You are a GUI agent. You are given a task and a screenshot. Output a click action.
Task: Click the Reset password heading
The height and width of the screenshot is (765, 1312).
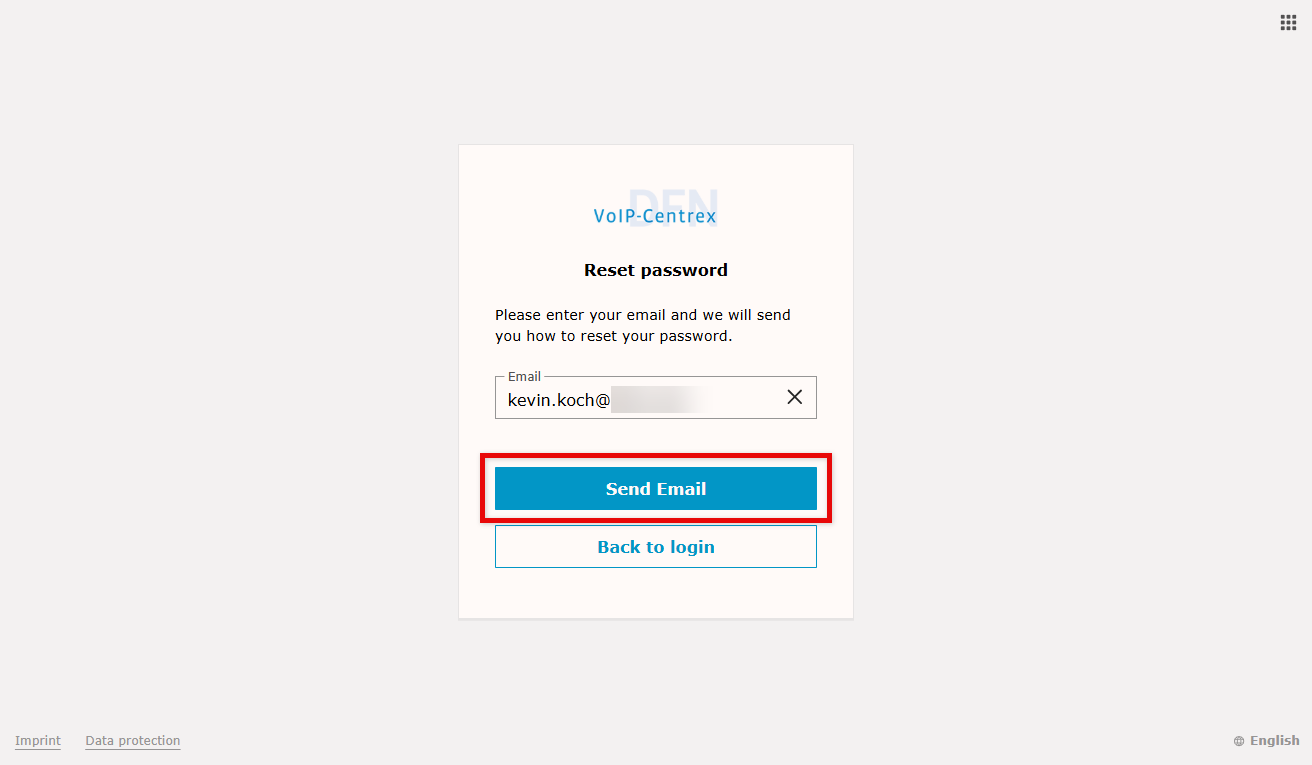[656, 270]
